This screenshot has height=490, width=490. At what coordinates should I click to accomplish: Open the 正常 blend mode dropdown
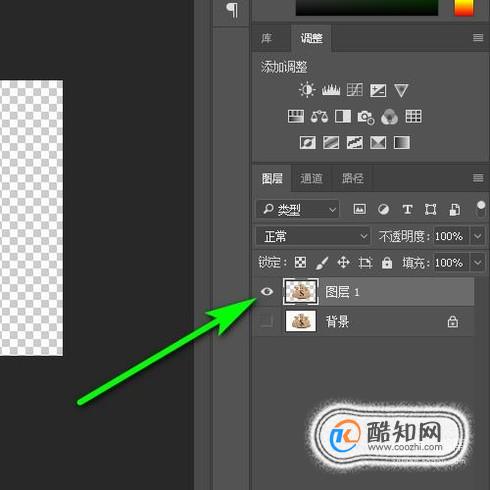[313, 236]
